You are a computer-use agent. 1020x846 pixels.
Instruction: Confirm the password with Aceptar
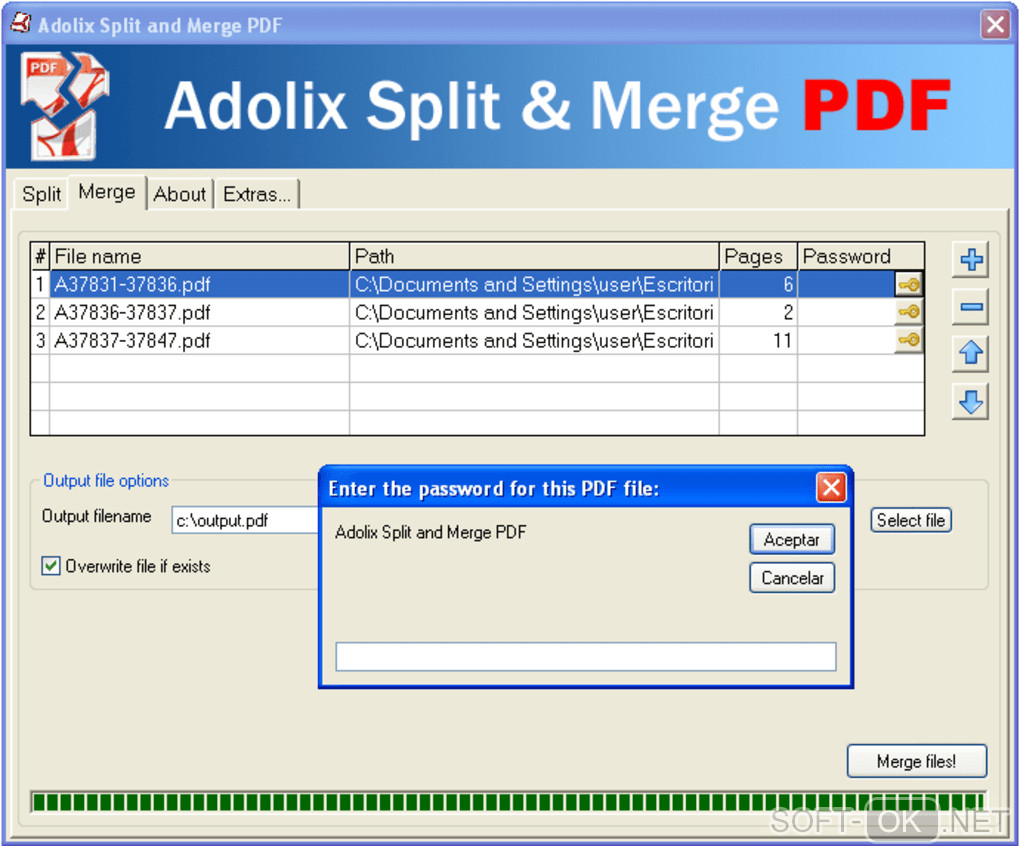(792, 539)
